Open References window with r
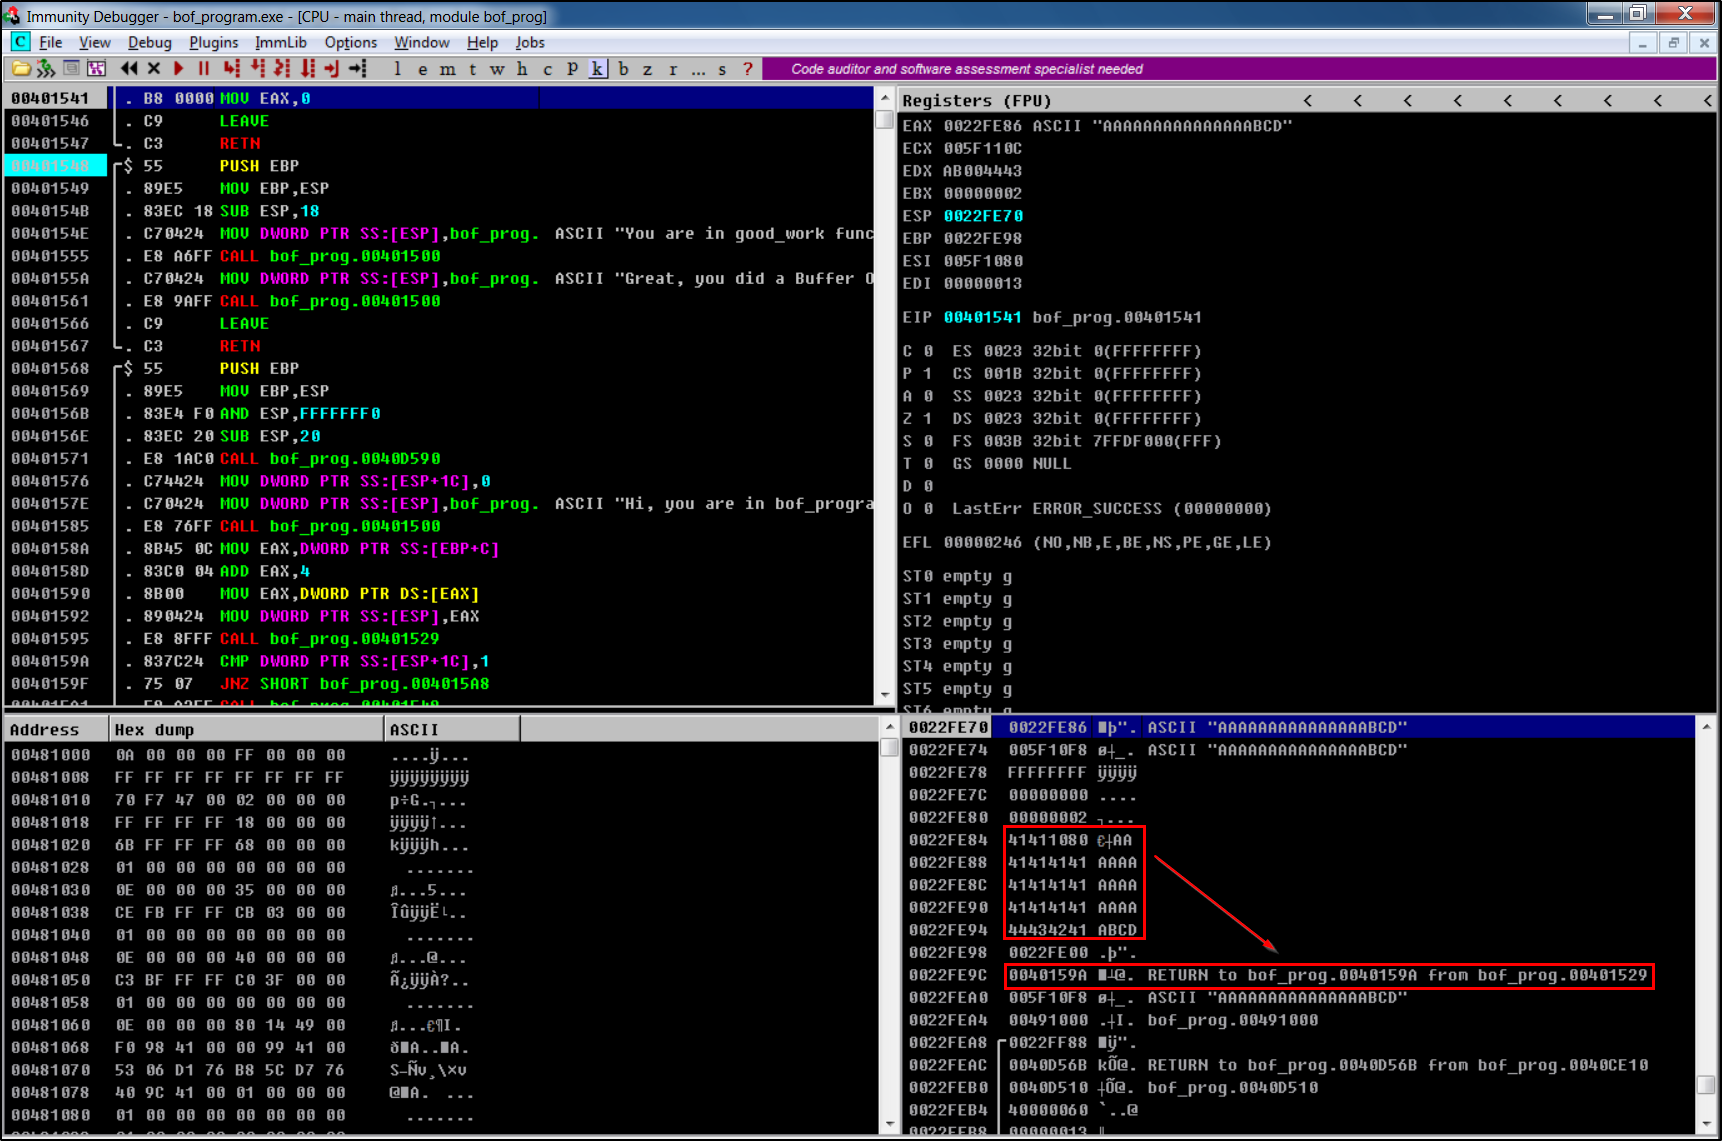Viewport: 1722px width, 1141px height. pyautogui.click(x=673, y=69)
